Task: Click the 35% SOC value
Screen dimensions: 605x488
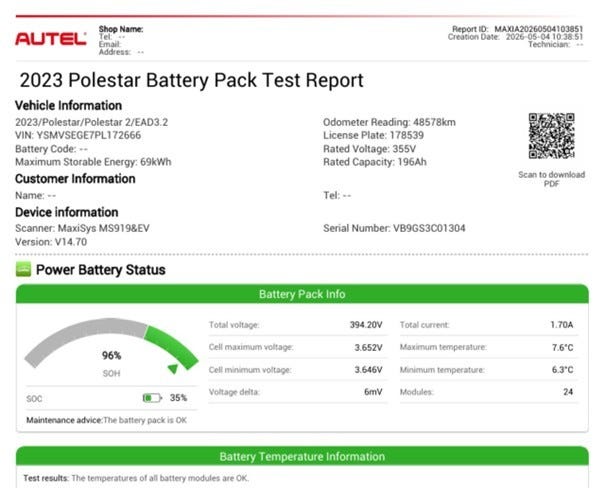Action: coord(179,398)
